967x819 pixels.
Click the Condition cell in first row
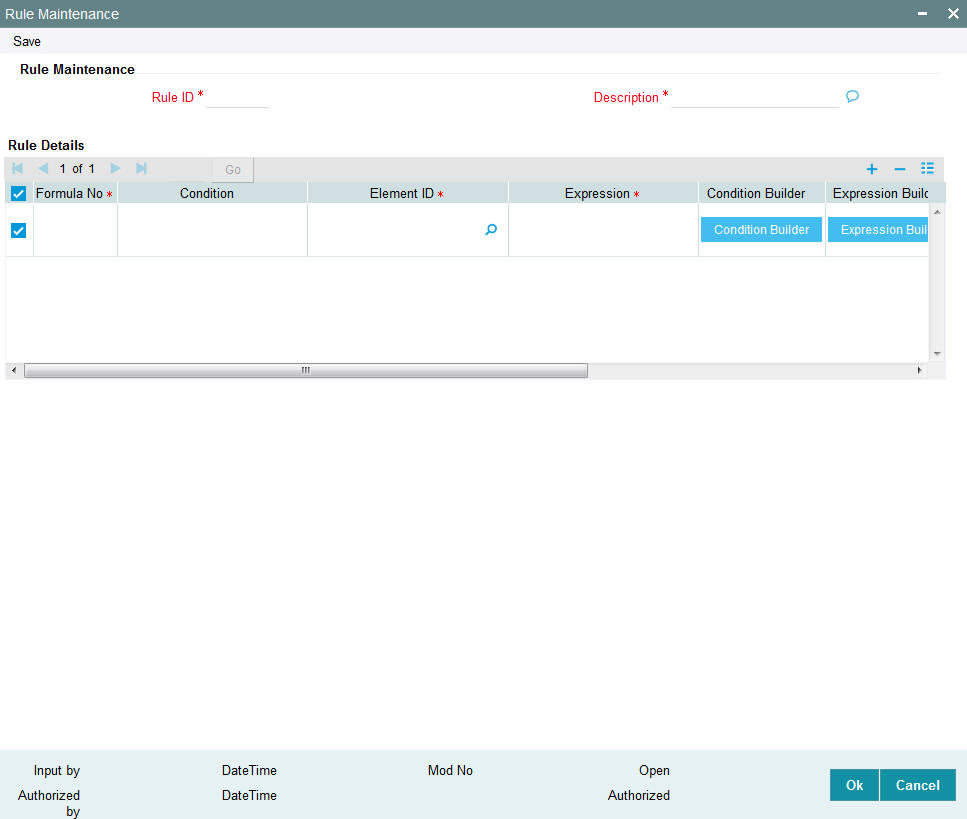click(x=212, y=229)
